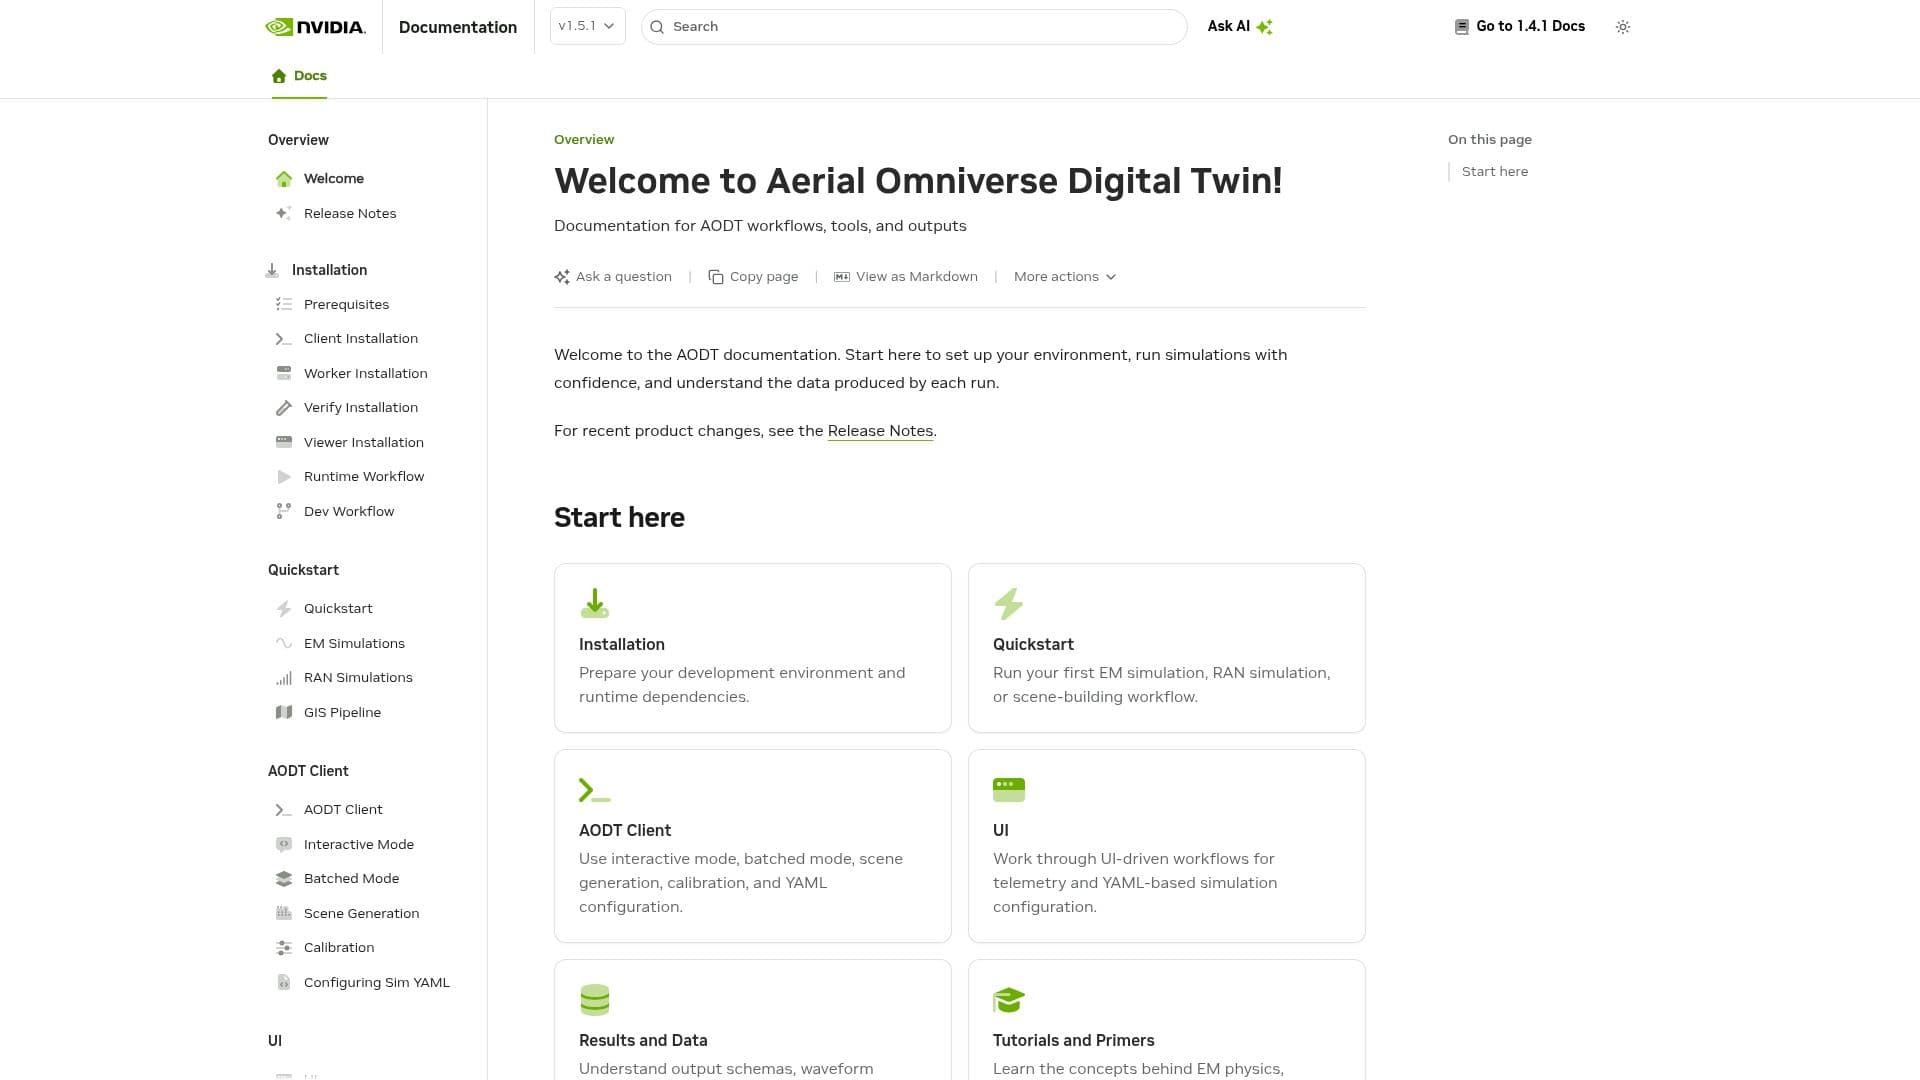The image size is (1920, 1080).
Task: Follow the Release Notes link in paragraph
Action: click(x=880, y=431)
